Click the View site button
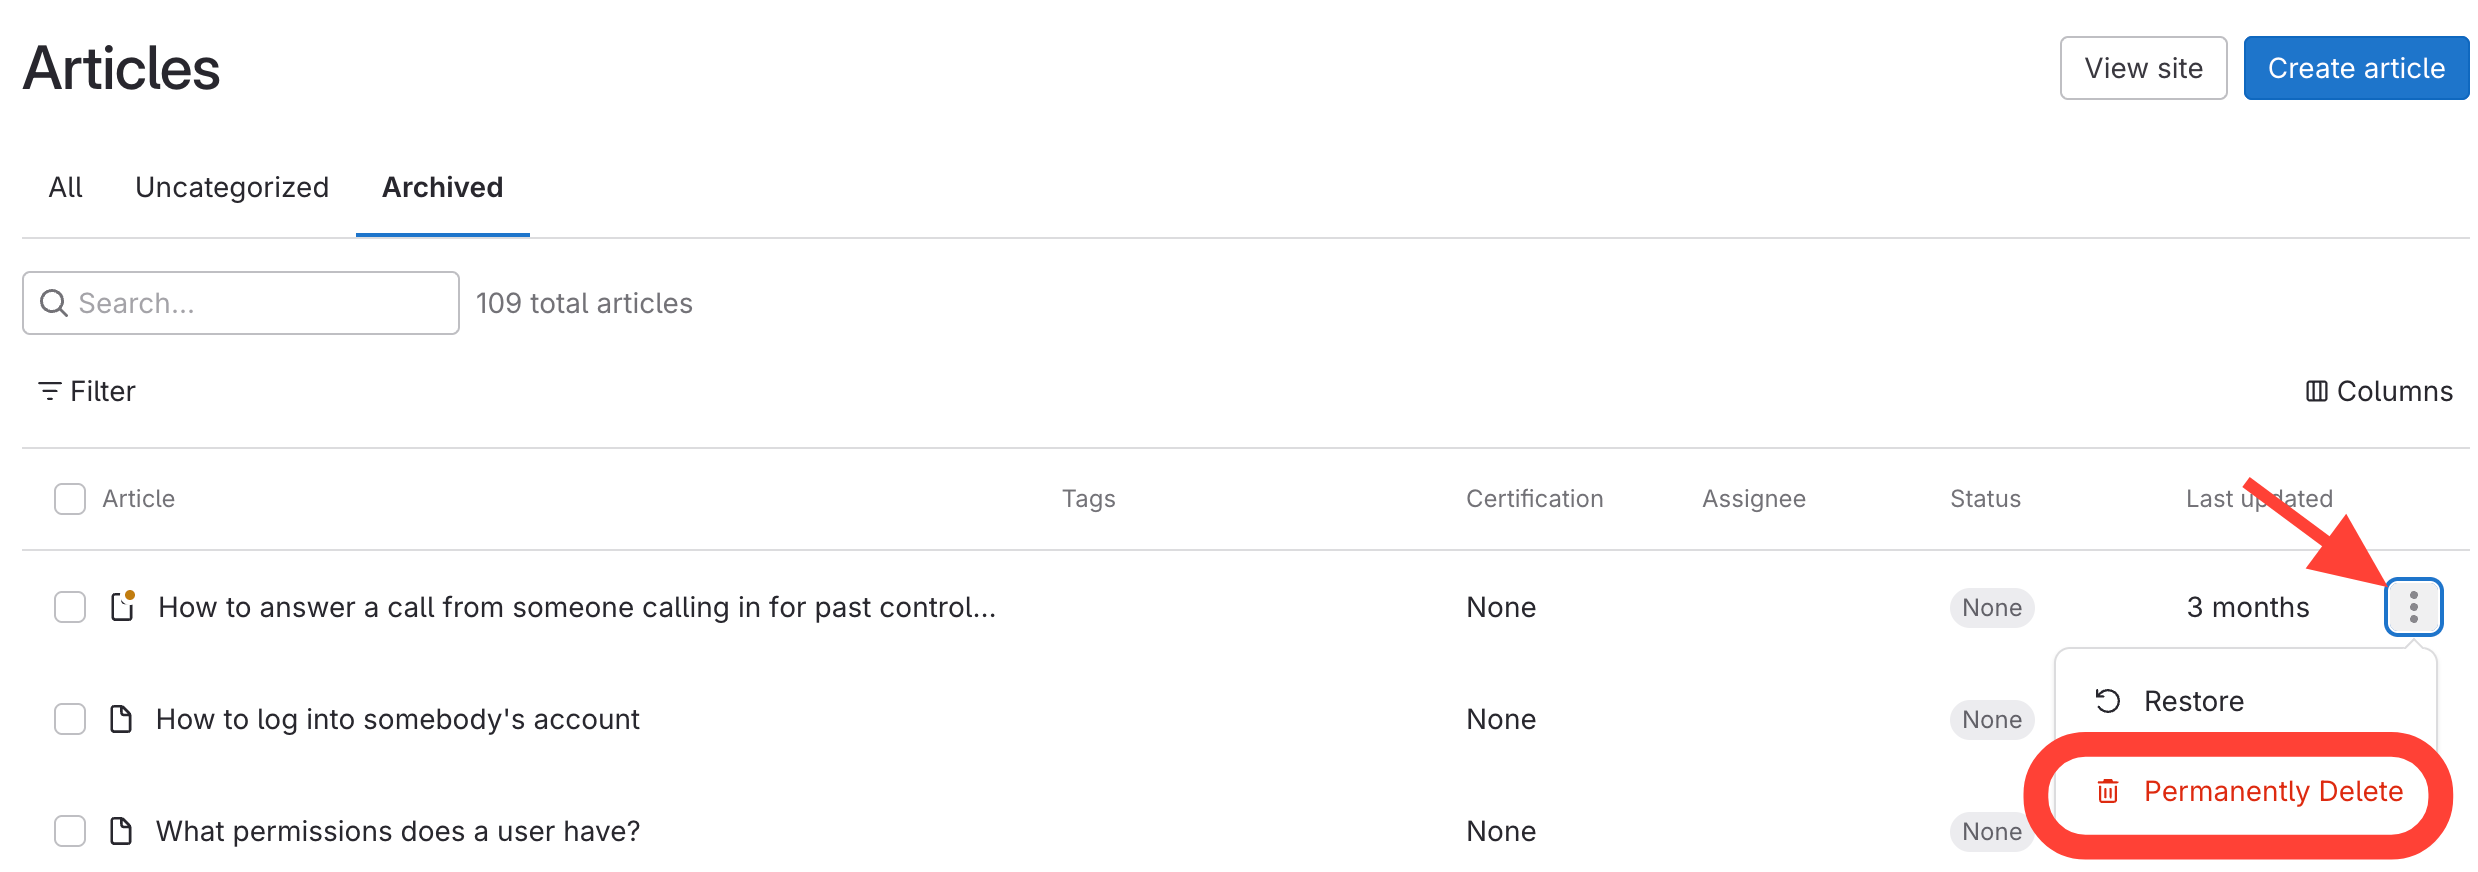Screen dimensions: 2478x872 point(2143,68)
